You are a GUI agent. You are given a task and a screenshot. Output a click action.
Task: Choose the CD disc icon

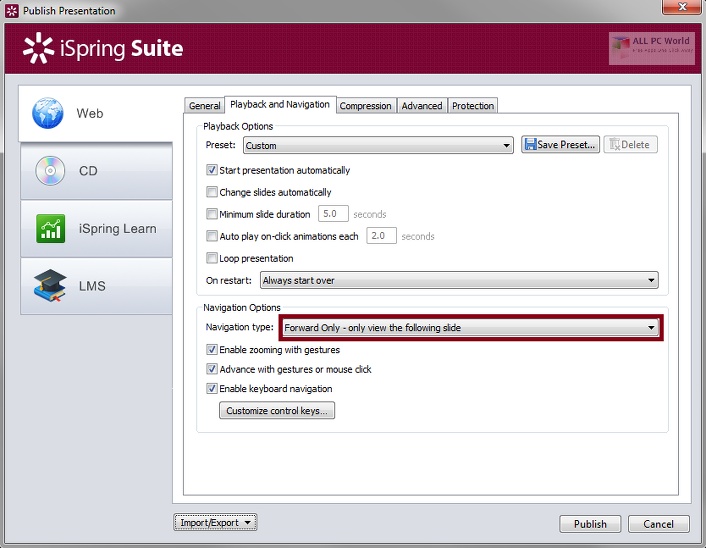[50, 171]
